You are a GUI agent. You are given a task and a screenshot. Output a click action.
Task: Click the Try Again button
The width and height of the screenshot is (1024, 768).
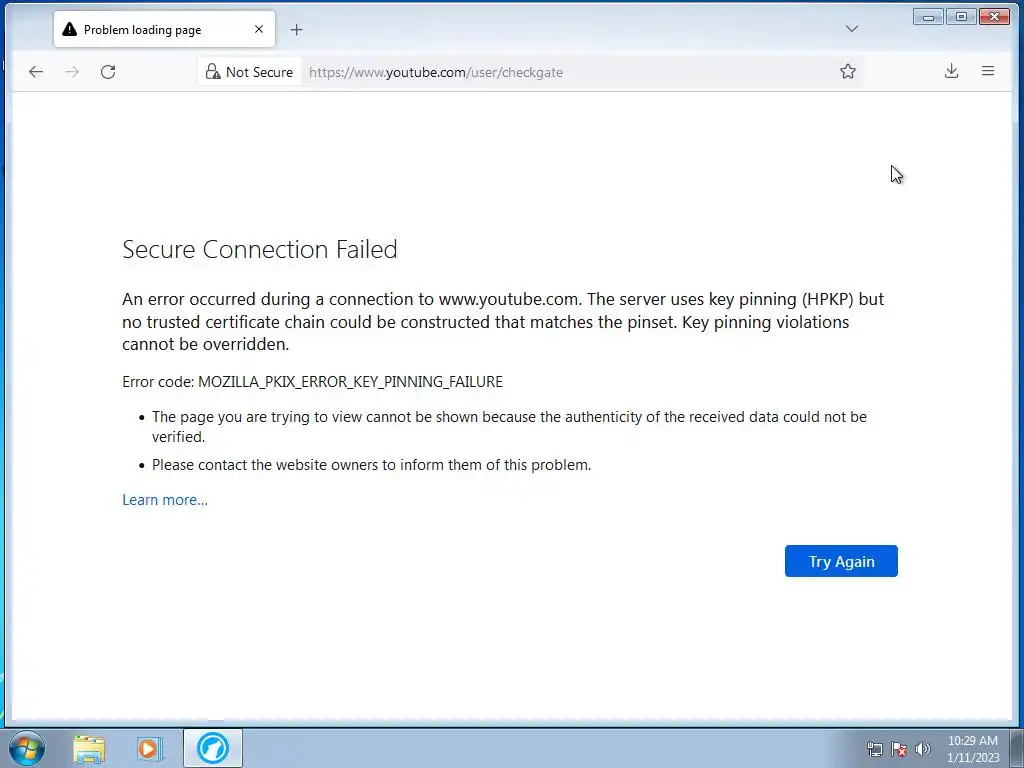pyautogui.click(x=841, y=561)
